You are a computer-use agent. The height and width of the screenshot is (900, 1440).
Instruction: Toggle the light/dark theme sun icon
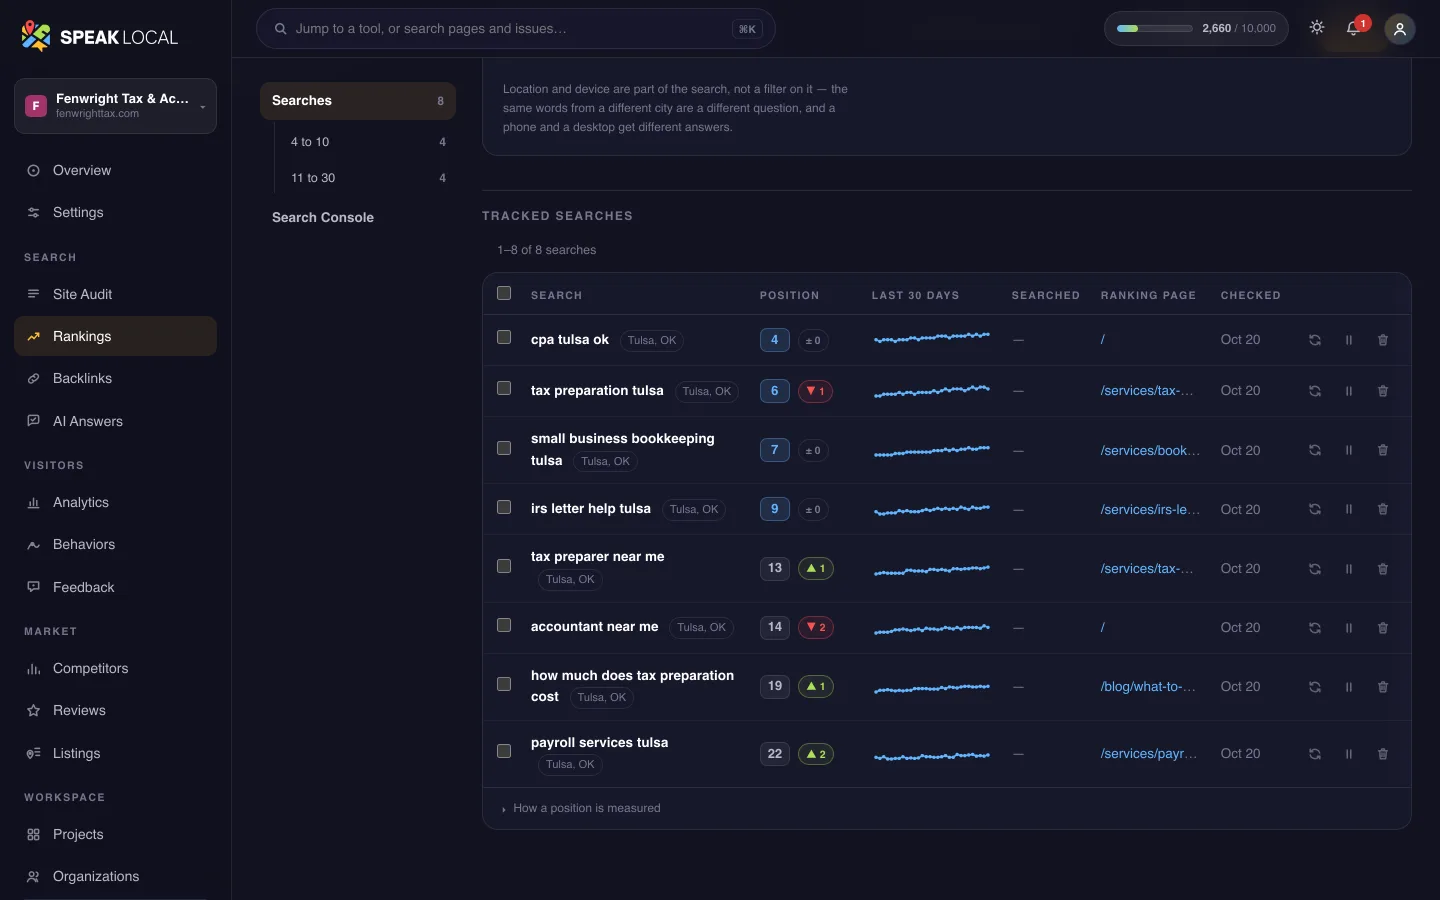pos(1317,28)
